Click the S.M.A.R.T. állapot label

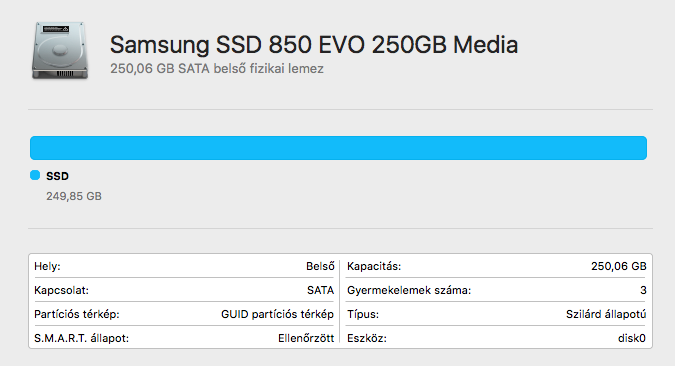pyautogui.click(x=81, y=338)
